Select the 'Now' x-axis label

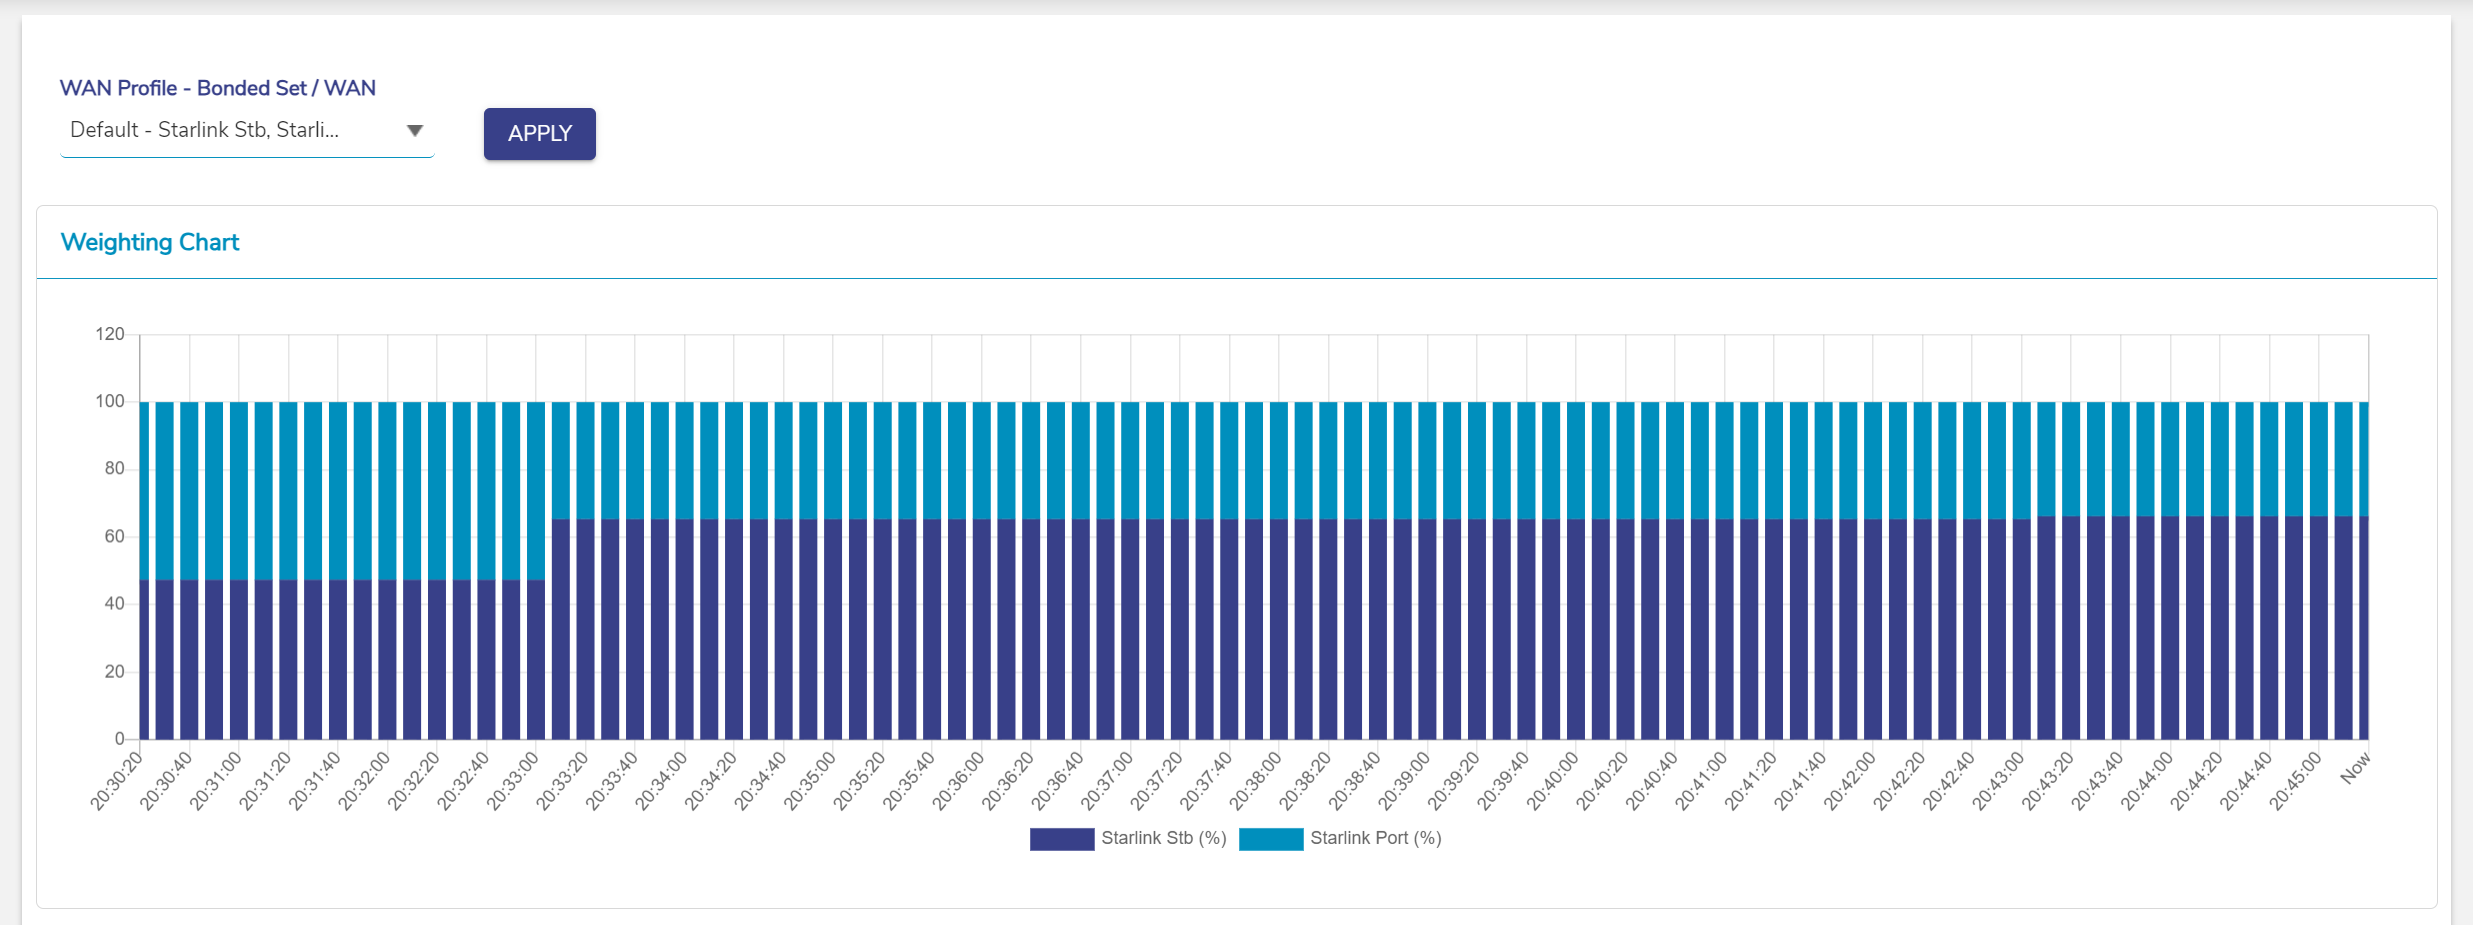(2354, 769)
